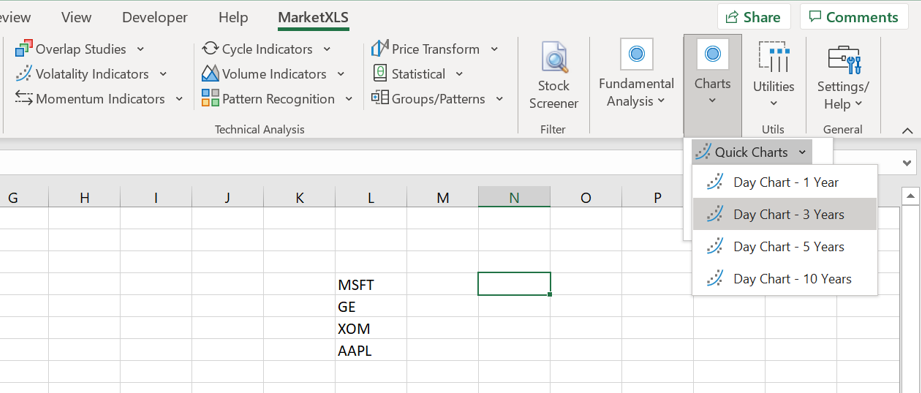Click the Pattern Recognition icon
The height and width of the screenshot is (393, 921).
tap(210, 98)
